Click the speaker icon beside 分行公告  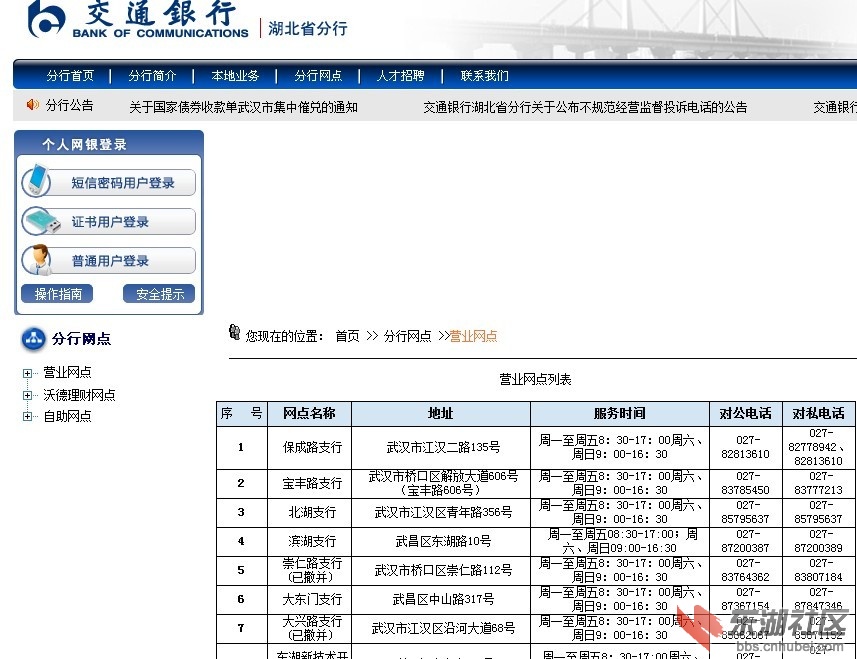point(33,104)
